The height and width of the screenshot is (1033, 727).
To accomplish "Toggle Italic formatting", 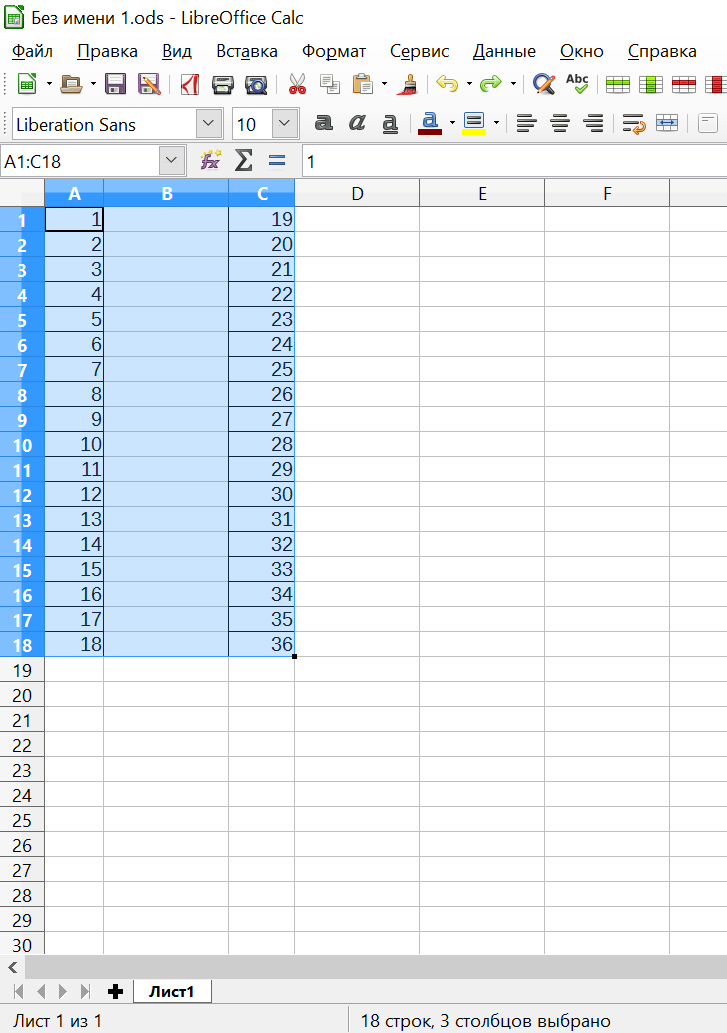I will 357,123.
